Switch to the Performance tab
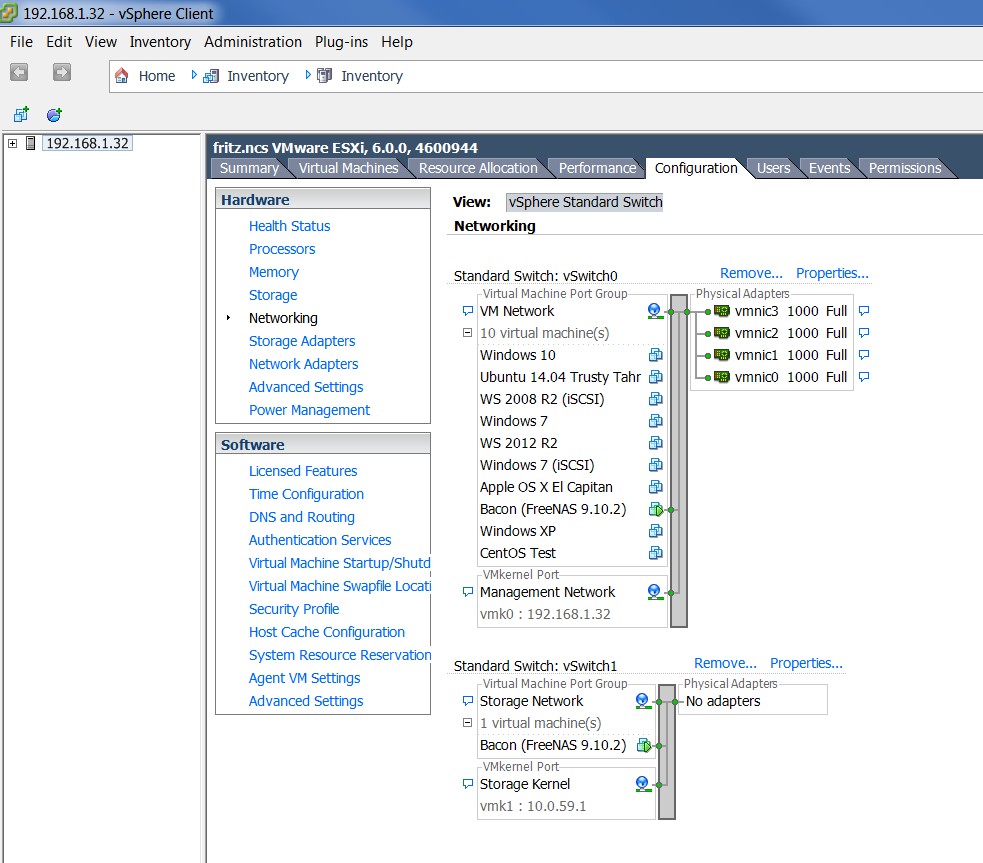Image resolution: width=983 pixels, height=863 pixels. [x=597, y=168]
